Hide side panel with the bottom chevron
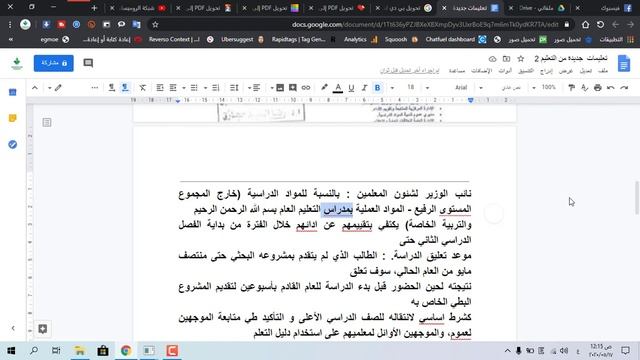The height and width of the screenshot is (360, 640). [13, 328]
